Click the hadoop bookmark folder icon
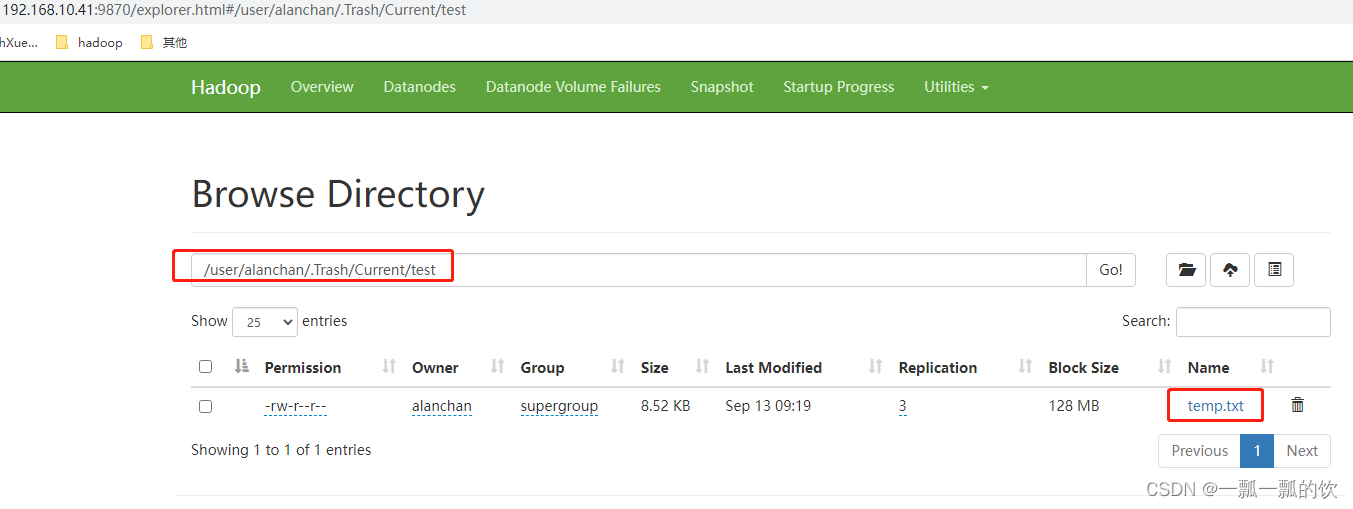 [x=62, y=42]
